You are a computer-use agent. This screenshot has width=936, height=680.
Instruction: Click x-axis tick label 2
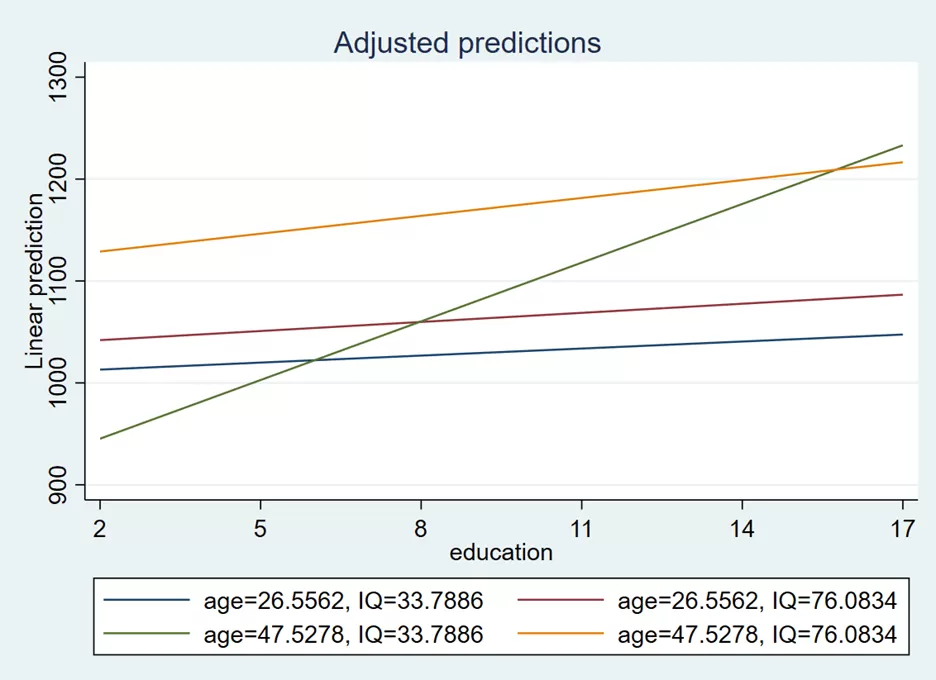point(100,527)
